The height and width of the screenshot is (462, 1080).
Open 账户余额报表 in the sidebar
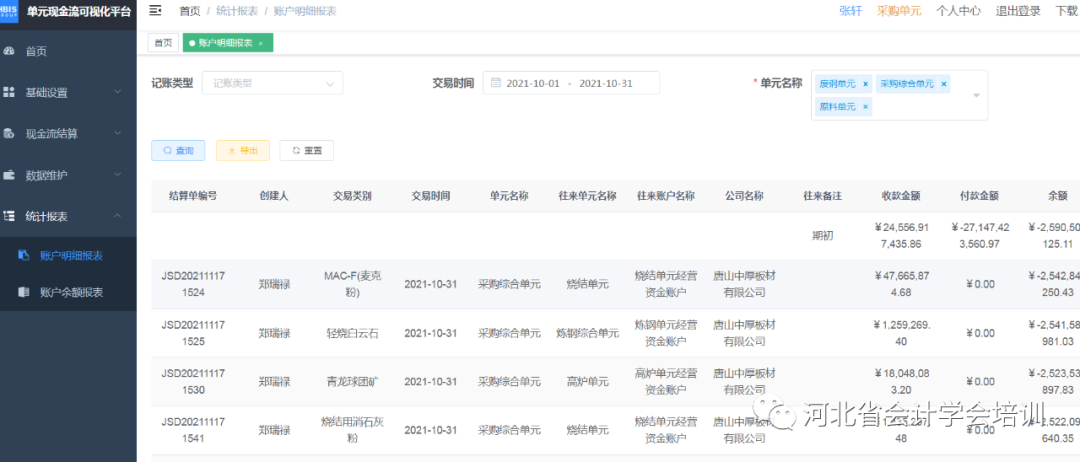point(68,292)
